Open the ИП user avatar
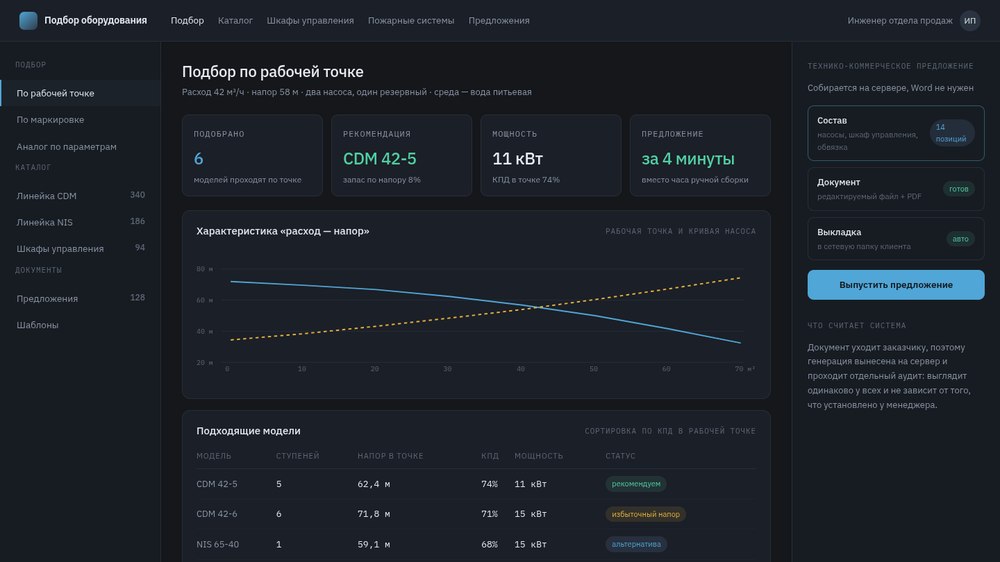This screenshot has width=1000, height=562. (969, 20)
